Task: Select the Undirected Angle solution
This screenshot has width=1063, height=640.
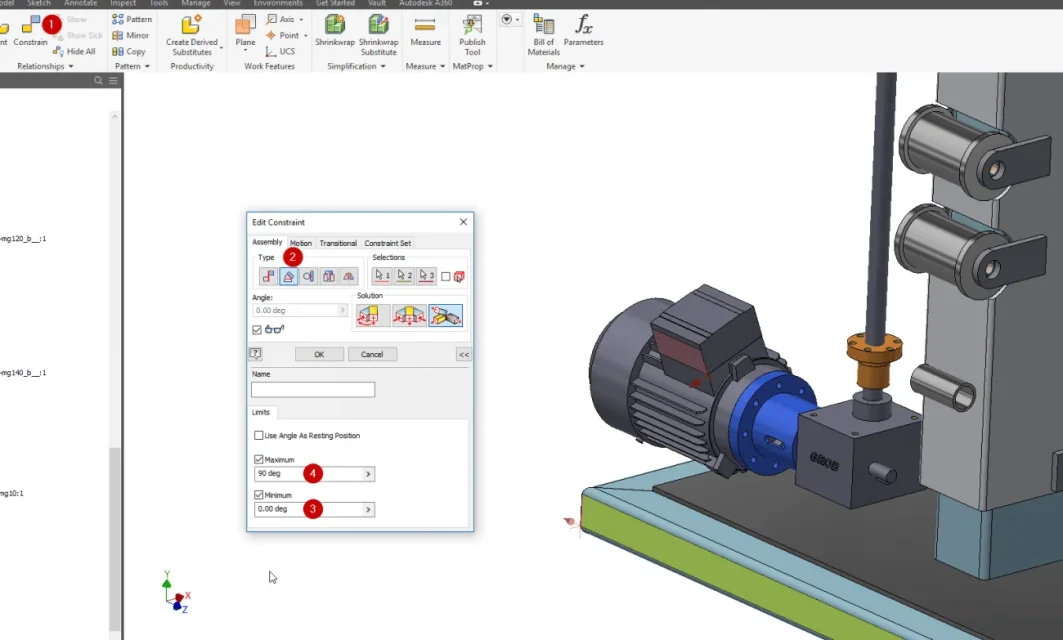Action: point(409,315)
